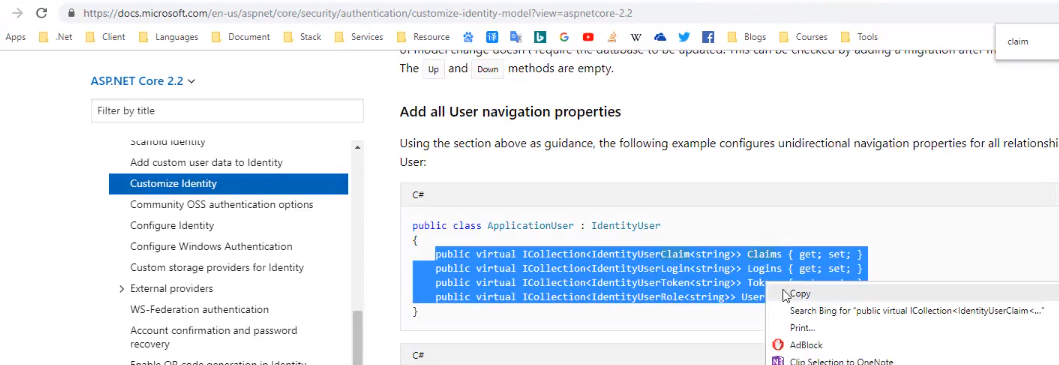This screenshot has width=1059, height=365.
Task: Click the ApplicationUser class declaration line
Action: point(536,226)
